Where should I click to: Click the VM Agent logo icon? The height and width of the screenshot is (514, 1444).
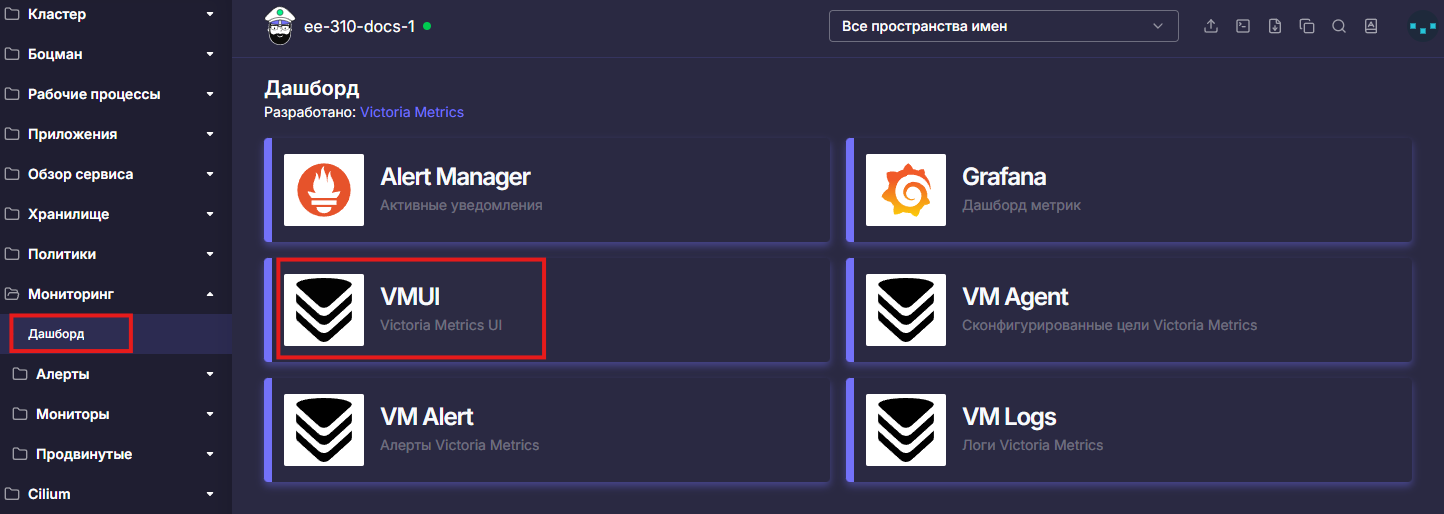[906, 310]
